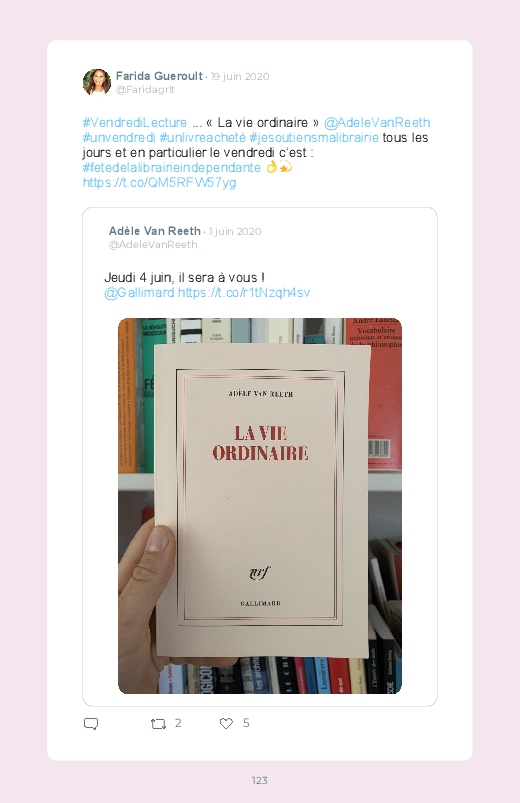Viewport: 520px width, 803px height.
Task: Open the 19 juin 2020 timestamp
Action: click(x=240, y=76)
